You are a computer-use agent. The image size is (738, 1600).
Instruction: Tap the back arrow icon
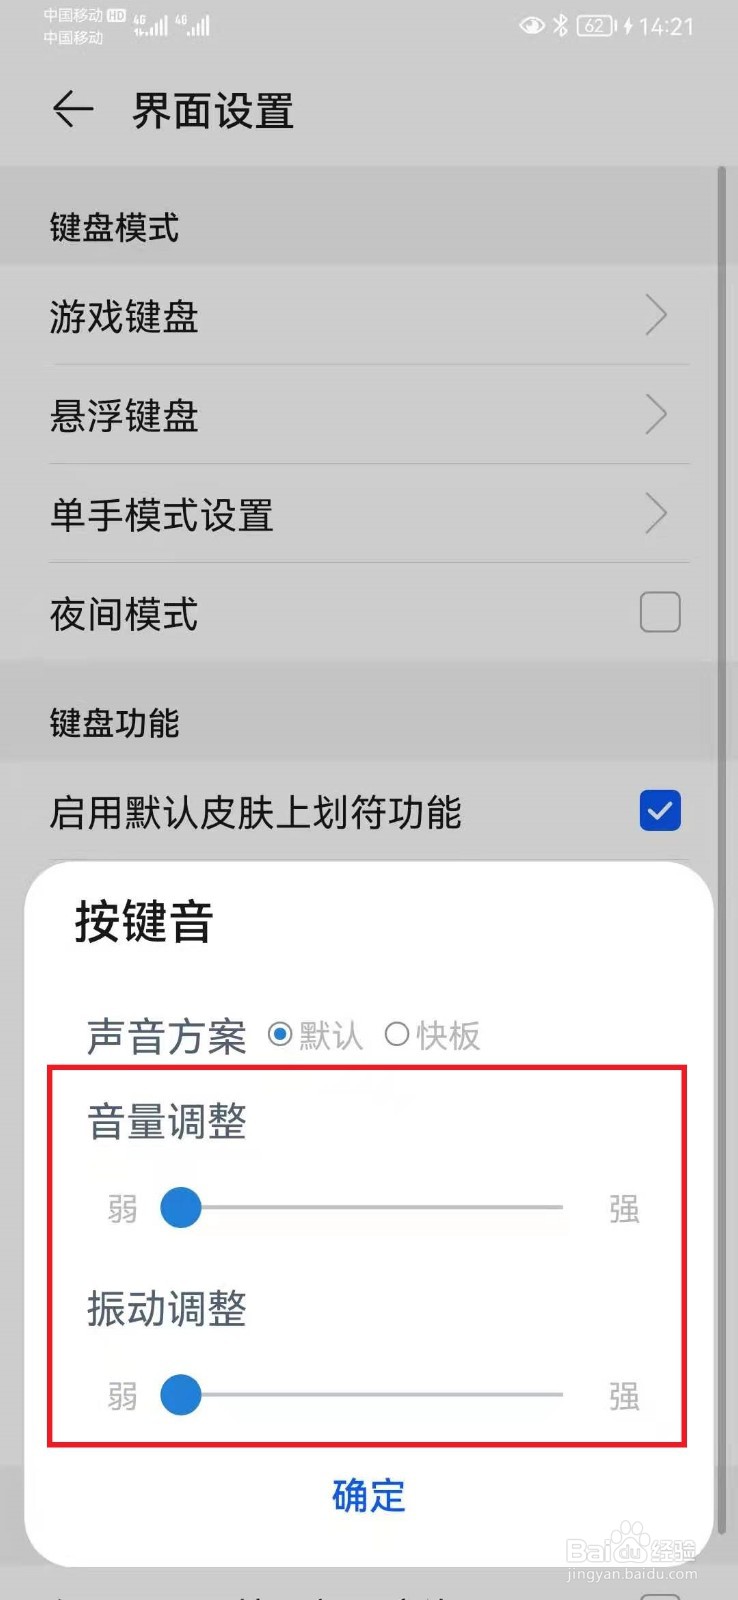[73, 109]
